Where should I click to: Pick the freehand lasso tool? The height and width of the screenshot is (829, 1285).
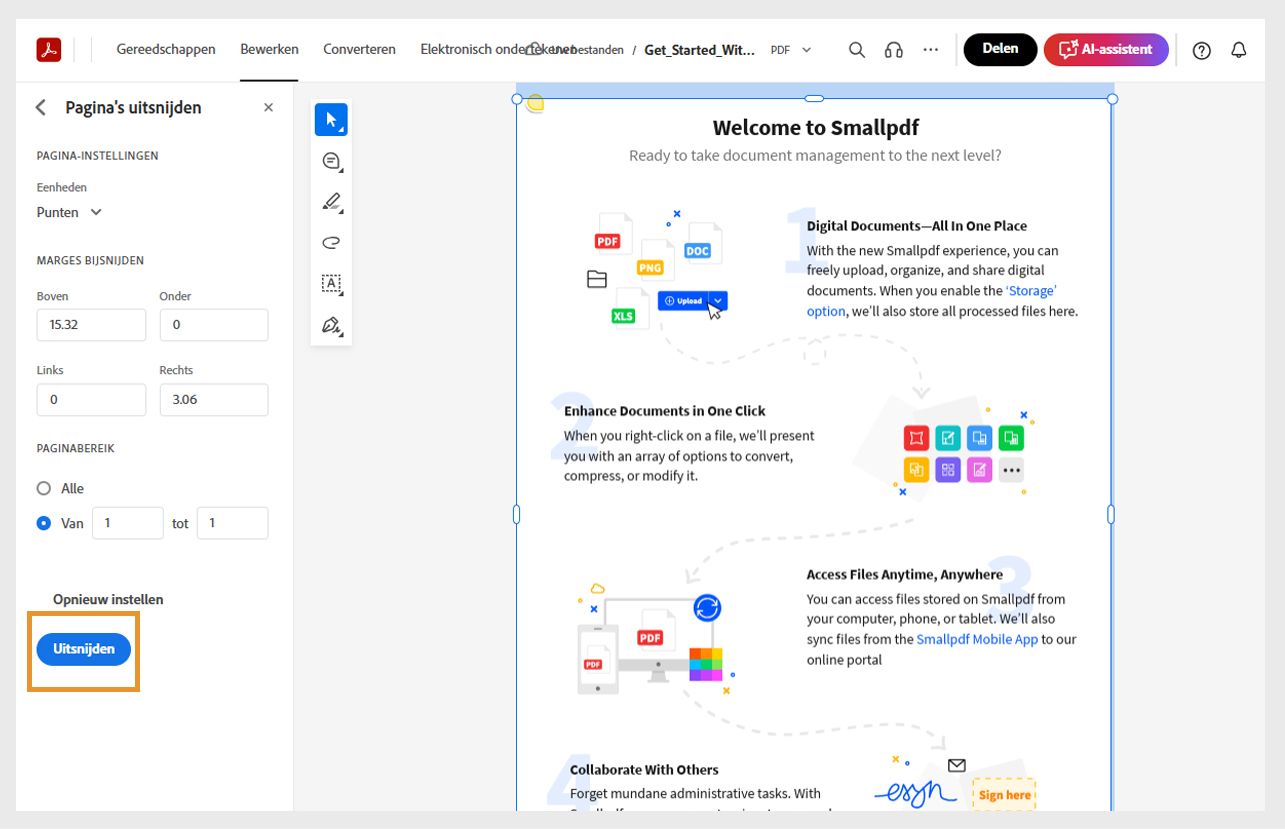tap(330, 242)
